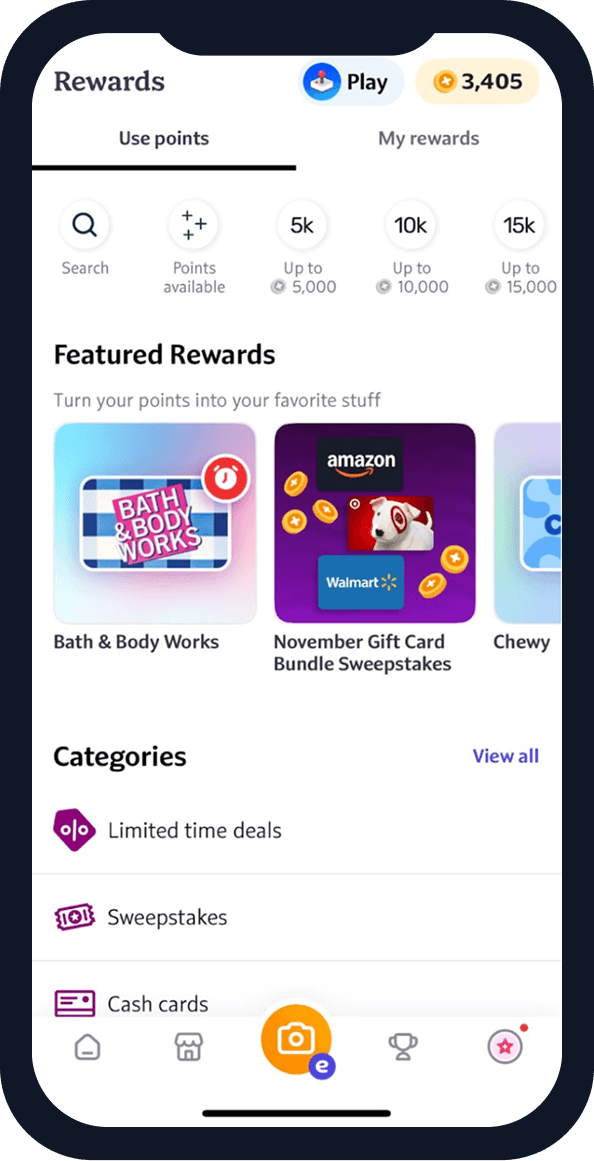Select the Use points tab

click(x=164, y=138)
